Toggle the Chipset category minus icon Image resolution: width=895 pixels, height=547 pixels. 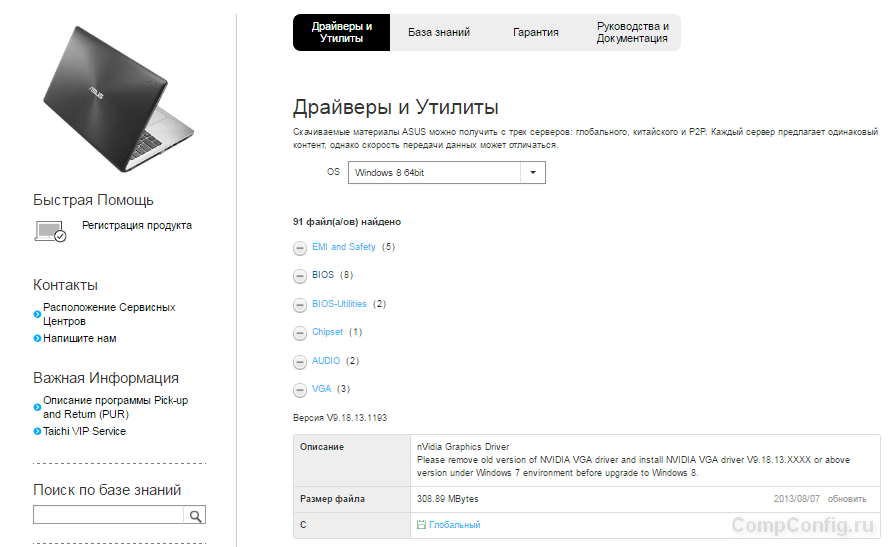(300, 333)
